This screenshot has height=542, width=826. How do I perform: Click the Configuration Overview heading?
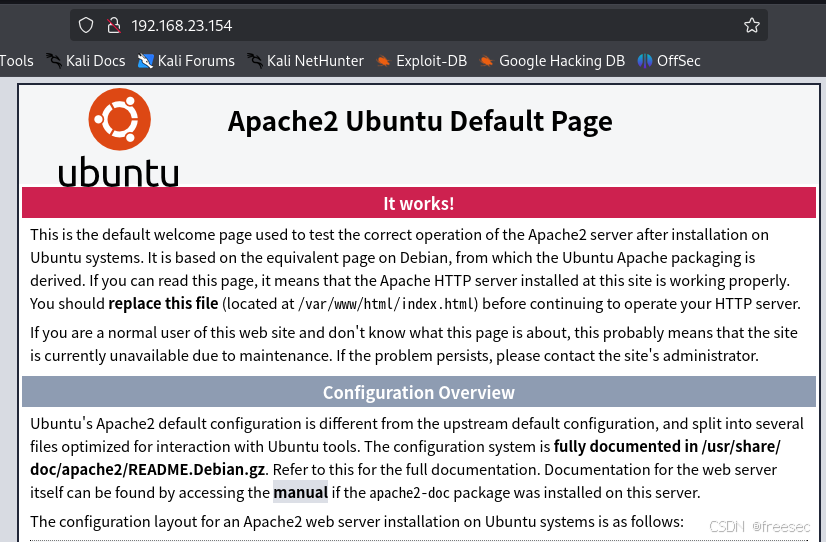pos(419,392)
